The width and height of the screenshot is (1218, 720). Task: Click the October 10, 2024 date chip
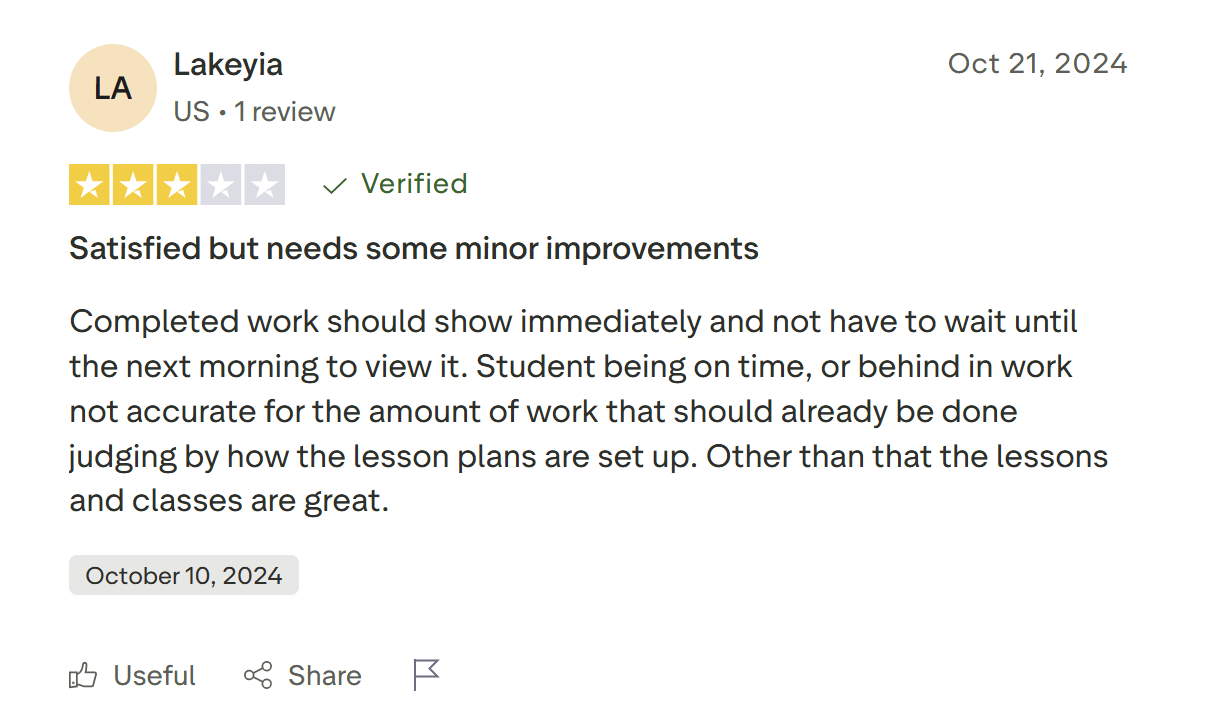click(x=183, y=575)
